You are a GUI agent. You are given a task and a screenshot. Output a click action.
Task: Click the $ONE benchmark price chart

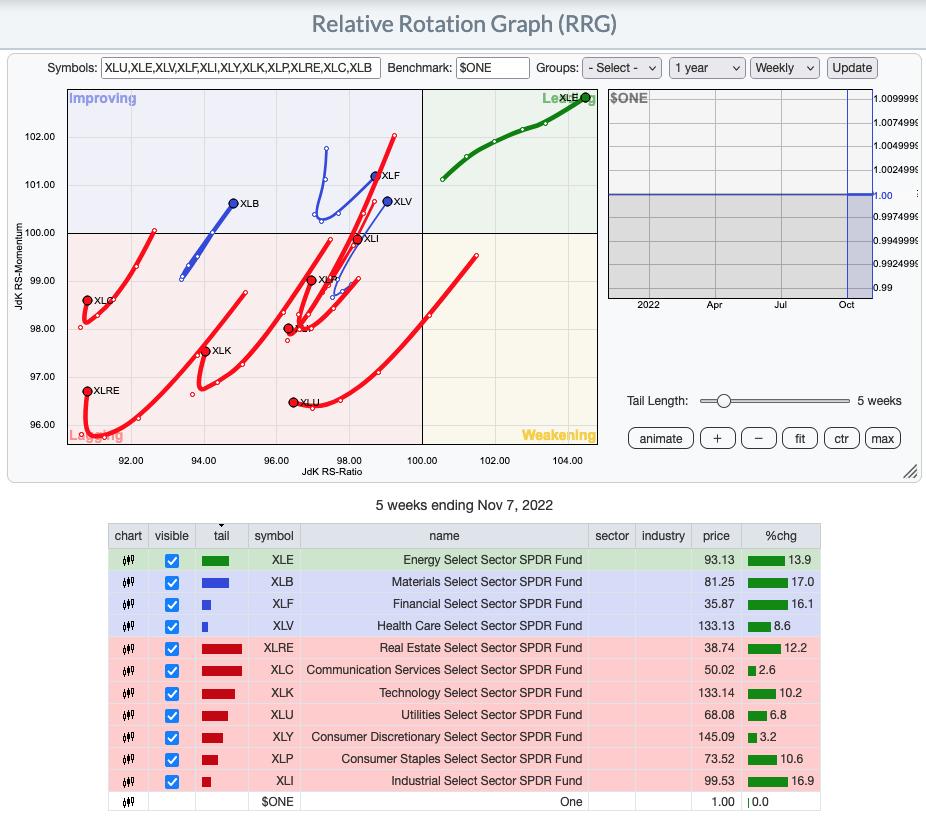[x=741, y=194]
